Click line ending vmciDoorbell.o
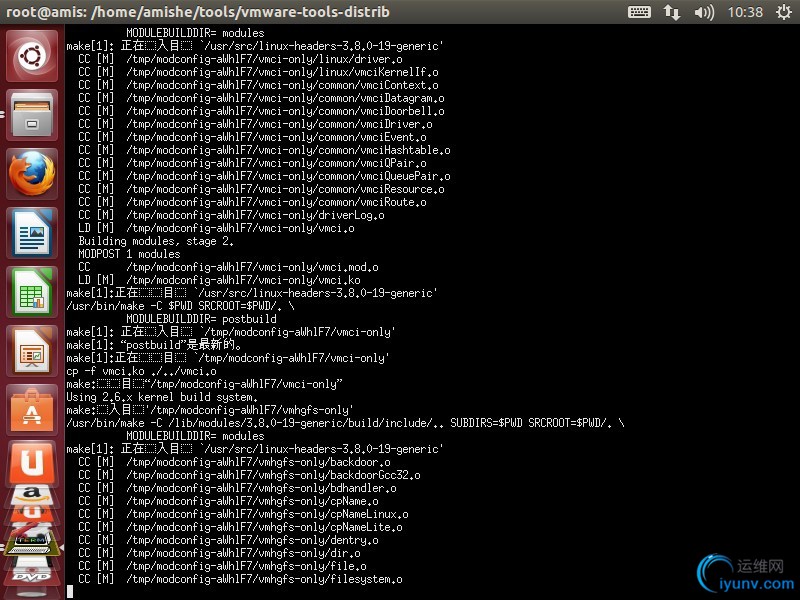 [261, 111]
